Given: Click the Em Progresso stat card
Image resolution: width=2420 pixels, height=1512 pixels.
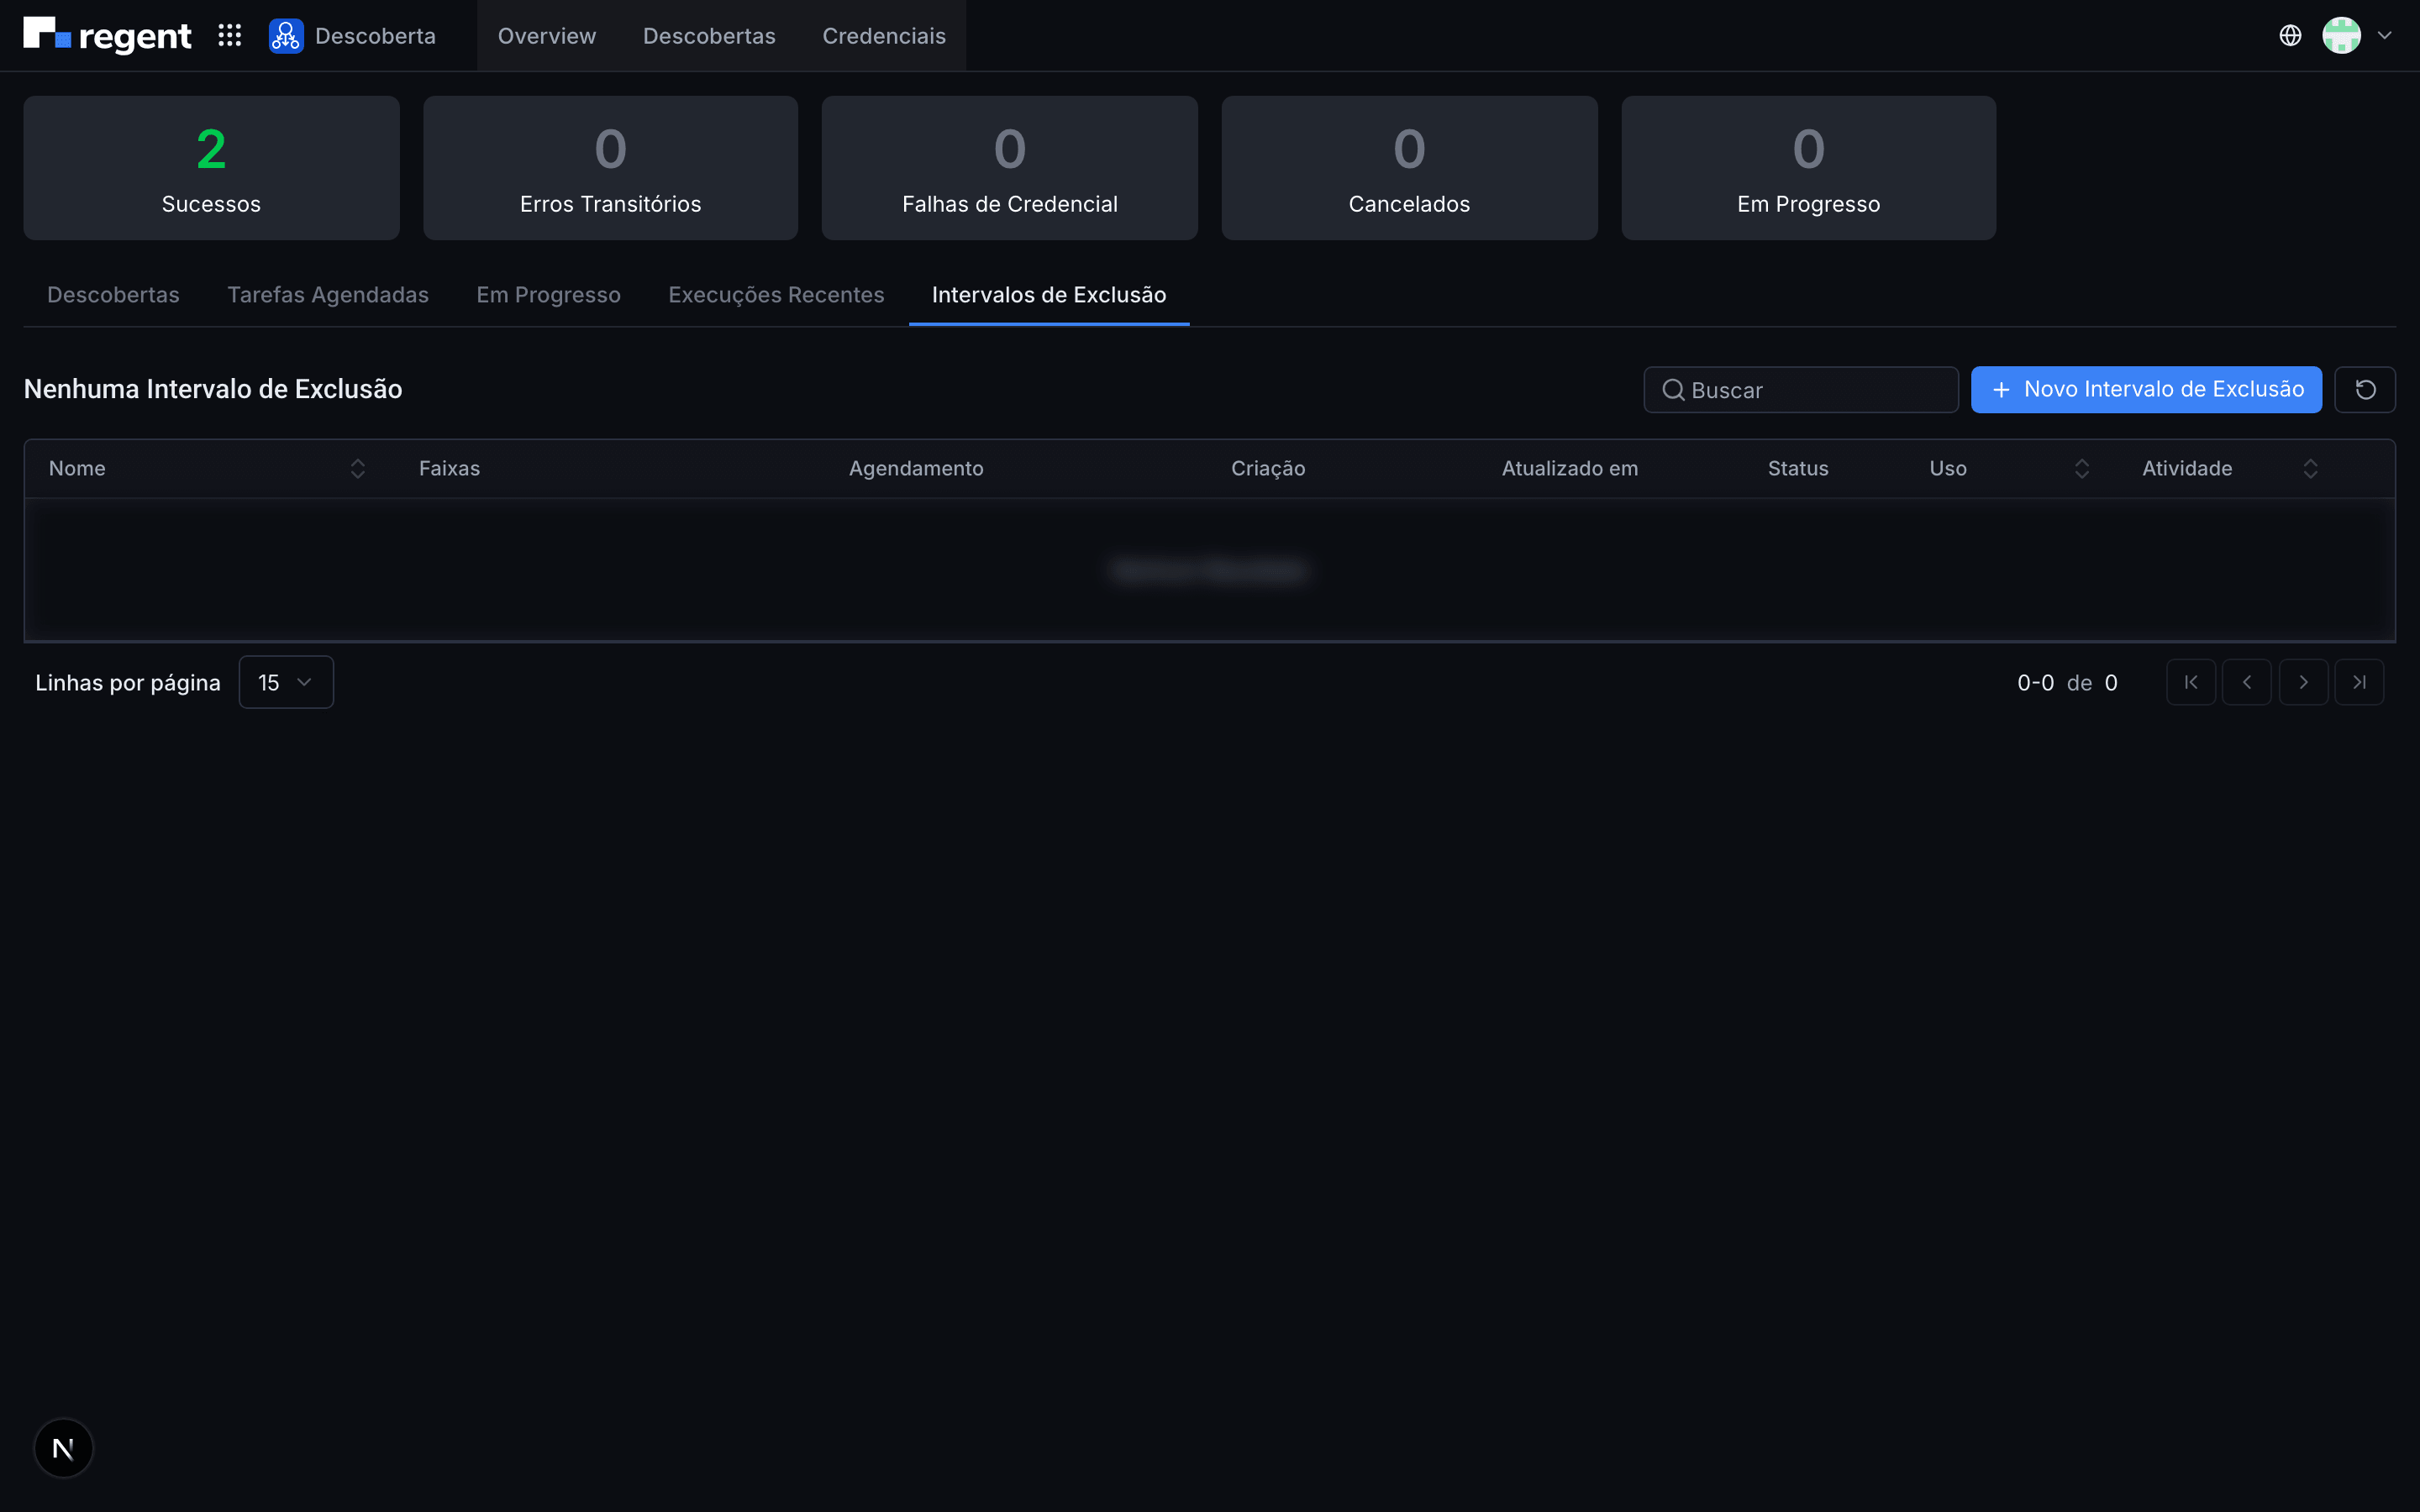Looking at the screenshot, I should pyautogui.click(x=1808, y=168).
